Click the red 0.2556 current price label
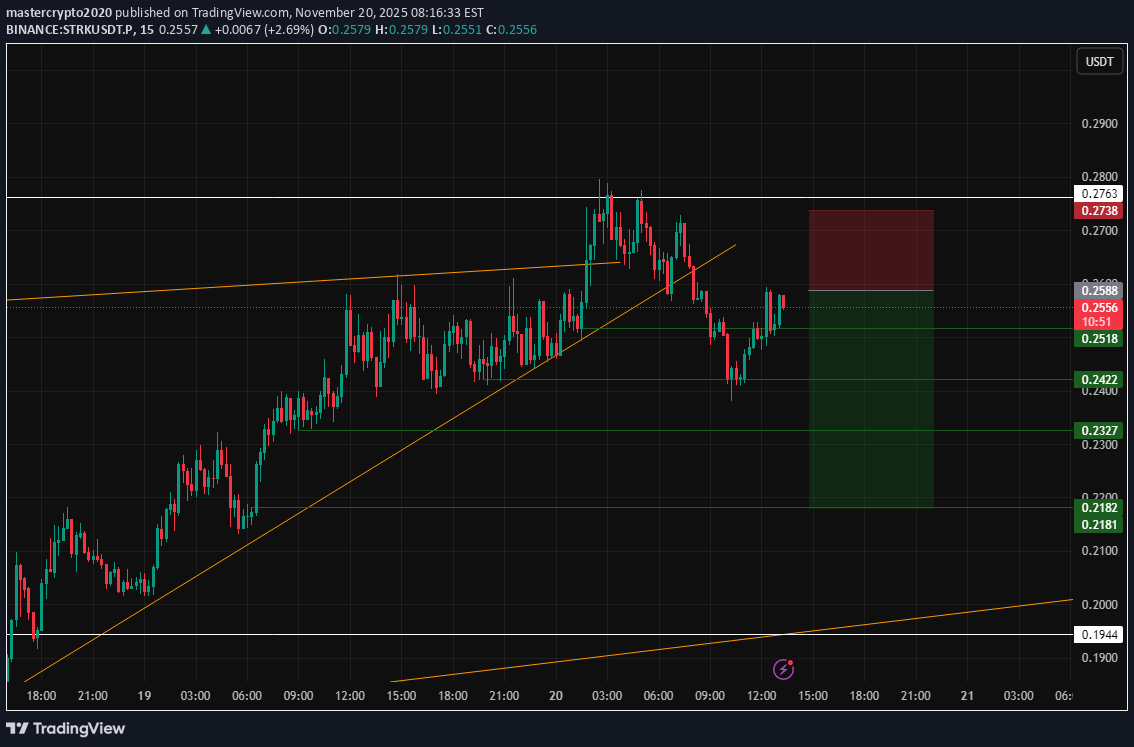The image size is (1134, 747). (1098, 309)
